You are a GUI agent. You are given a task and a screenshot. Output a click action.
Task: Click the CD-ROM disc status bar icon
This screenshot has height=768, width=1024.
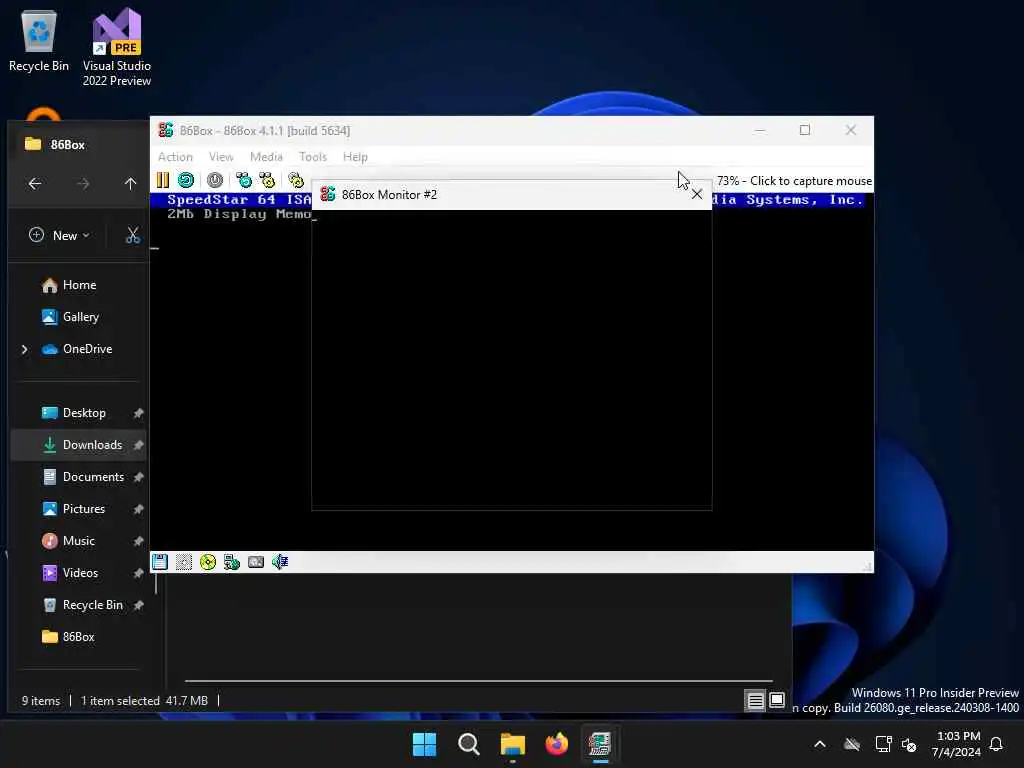[x=208, y=562]
